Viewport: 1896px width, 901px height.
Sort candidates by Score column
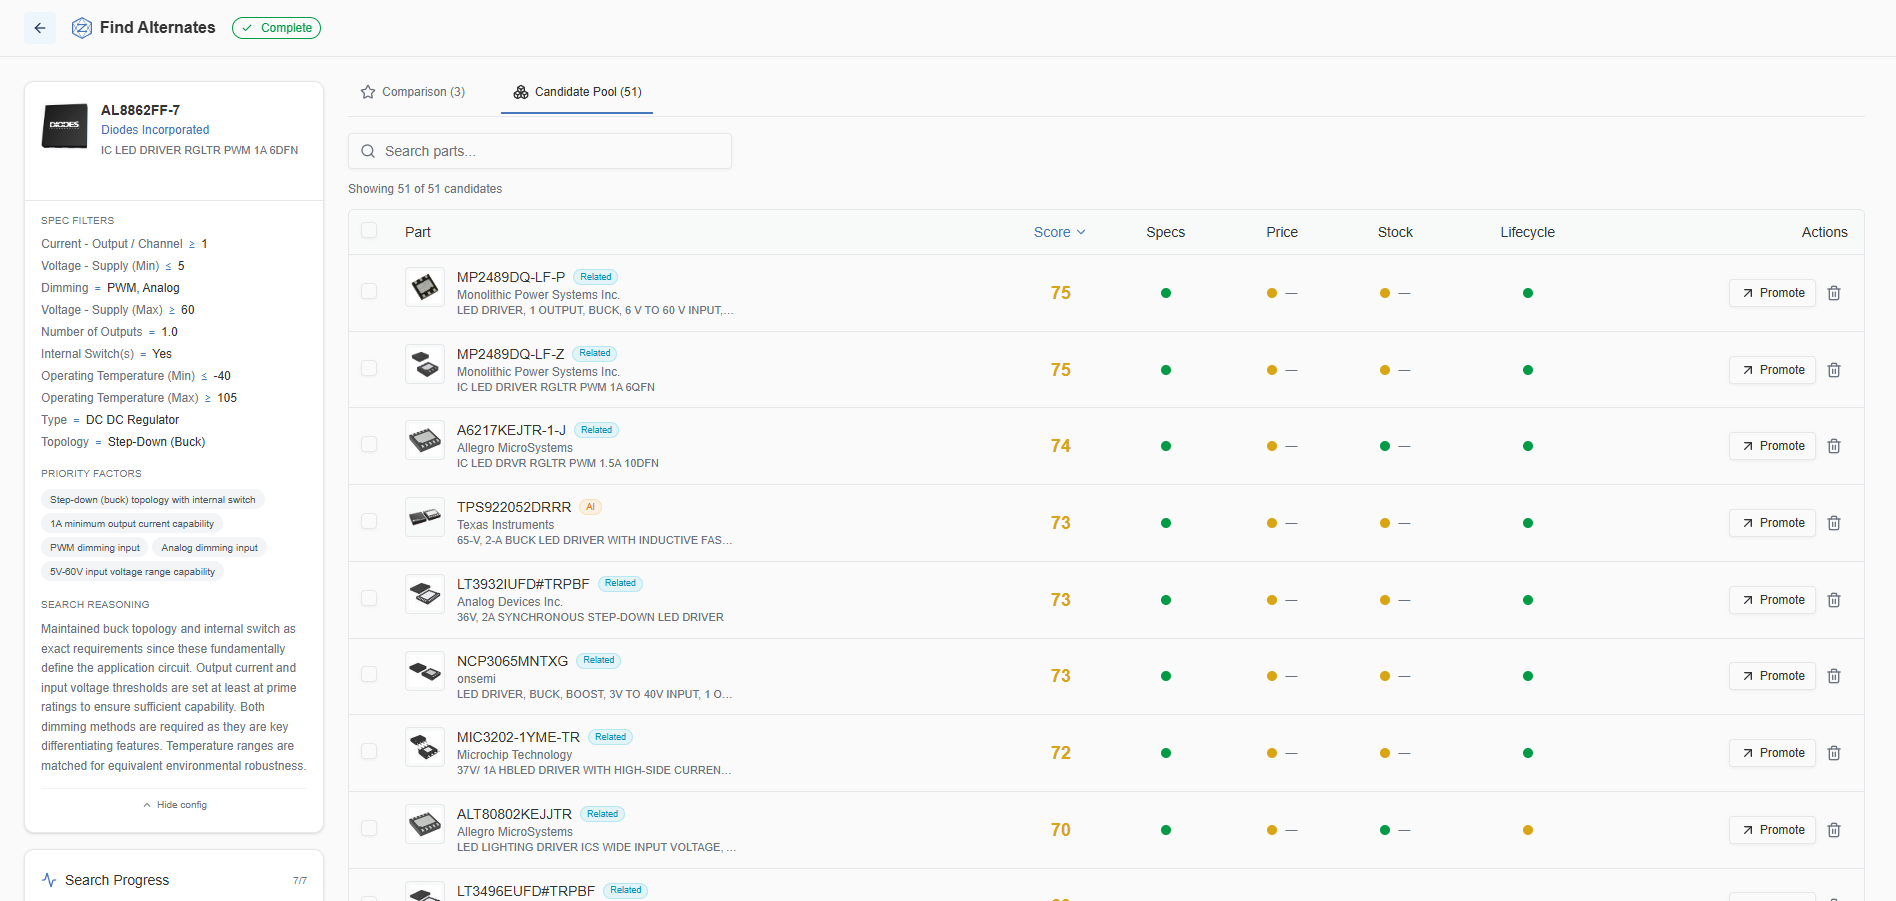click(x=1059, y=232)
